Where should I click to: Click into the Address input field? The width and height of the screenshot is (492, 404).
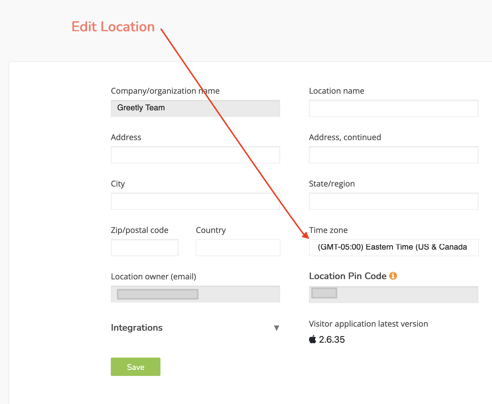pyautogui.click(x=195, y=155)
